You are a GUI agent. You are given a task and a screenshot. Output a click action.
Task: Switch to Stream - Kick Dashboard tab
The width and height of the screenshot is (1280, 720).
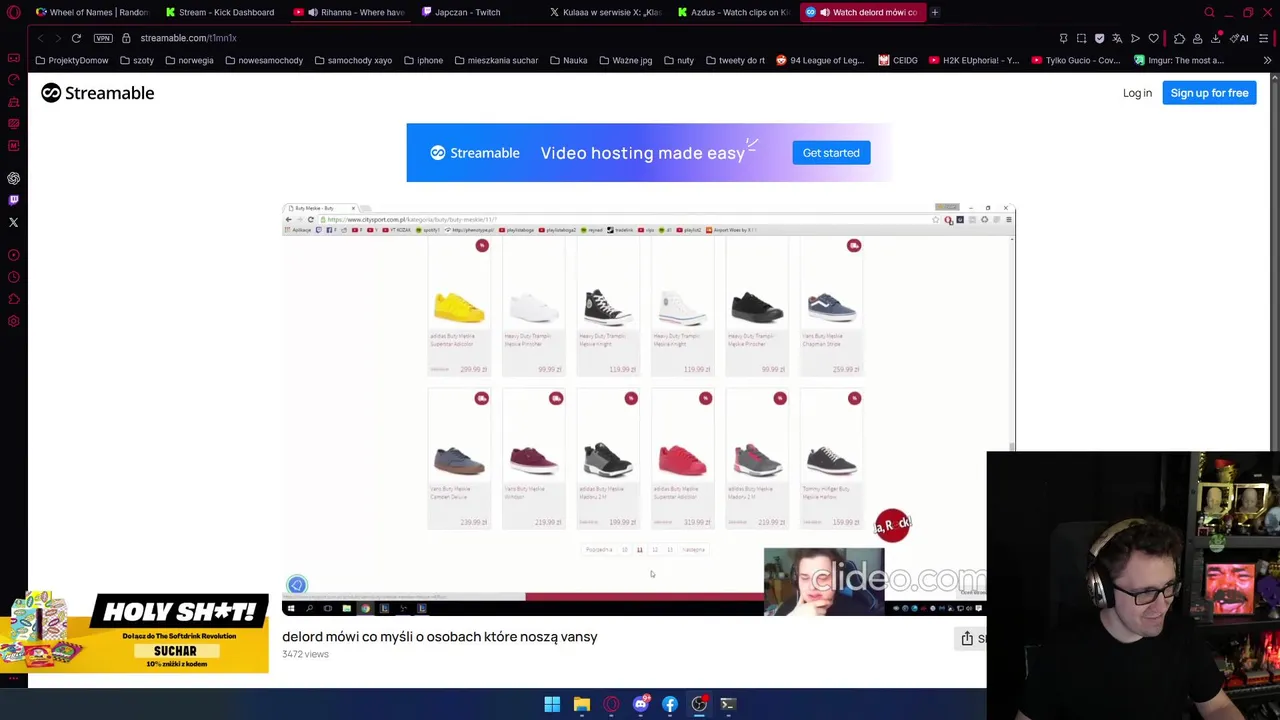[x=220, y=12]
